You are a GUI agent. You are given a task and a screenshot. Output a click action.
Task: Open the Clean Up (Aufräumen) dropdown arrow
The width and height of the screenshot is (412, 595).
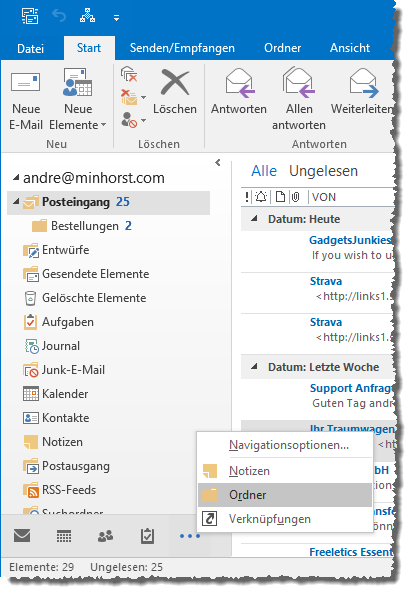pos(143,97)
